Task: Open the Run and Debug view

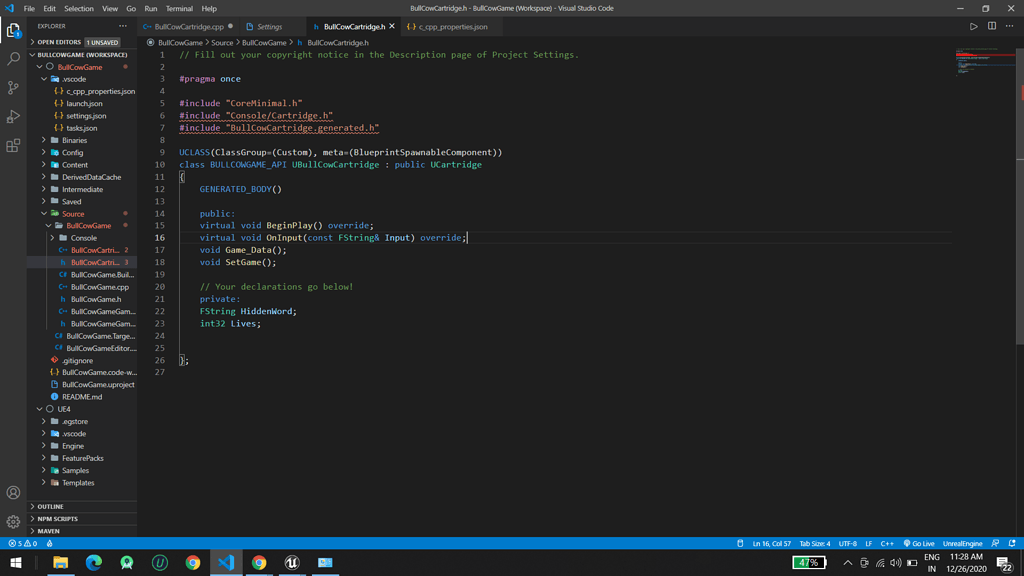Action: point(13,116)
